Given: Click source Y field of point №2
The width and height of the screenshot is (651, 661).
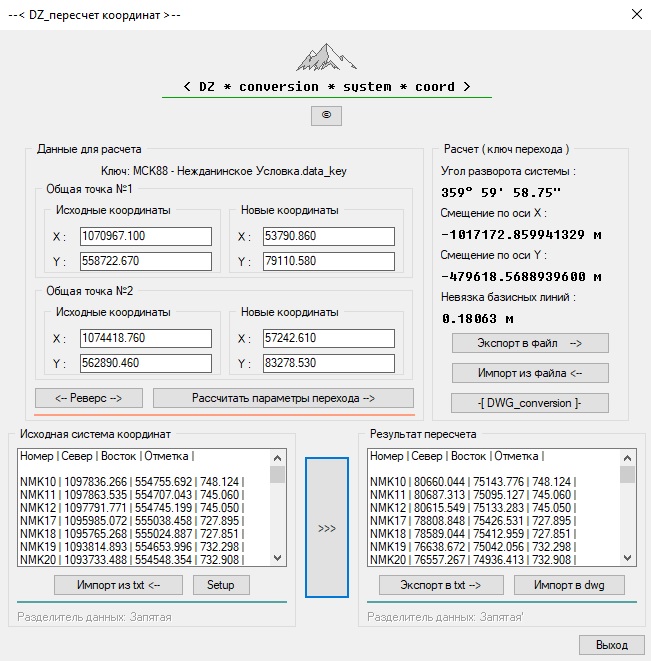Looking at the screenshot, I should pos(146,364).
